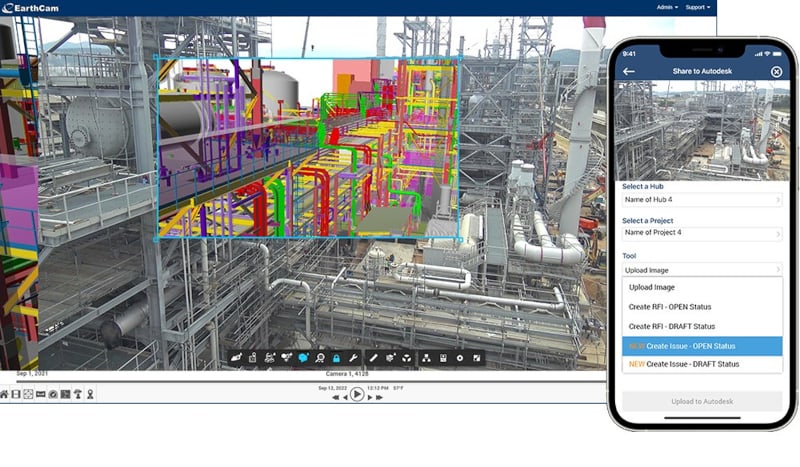The height and width of the screenshot is (467, 800).
Task: Open the magnifier search tool
Action: click(320, 358)
